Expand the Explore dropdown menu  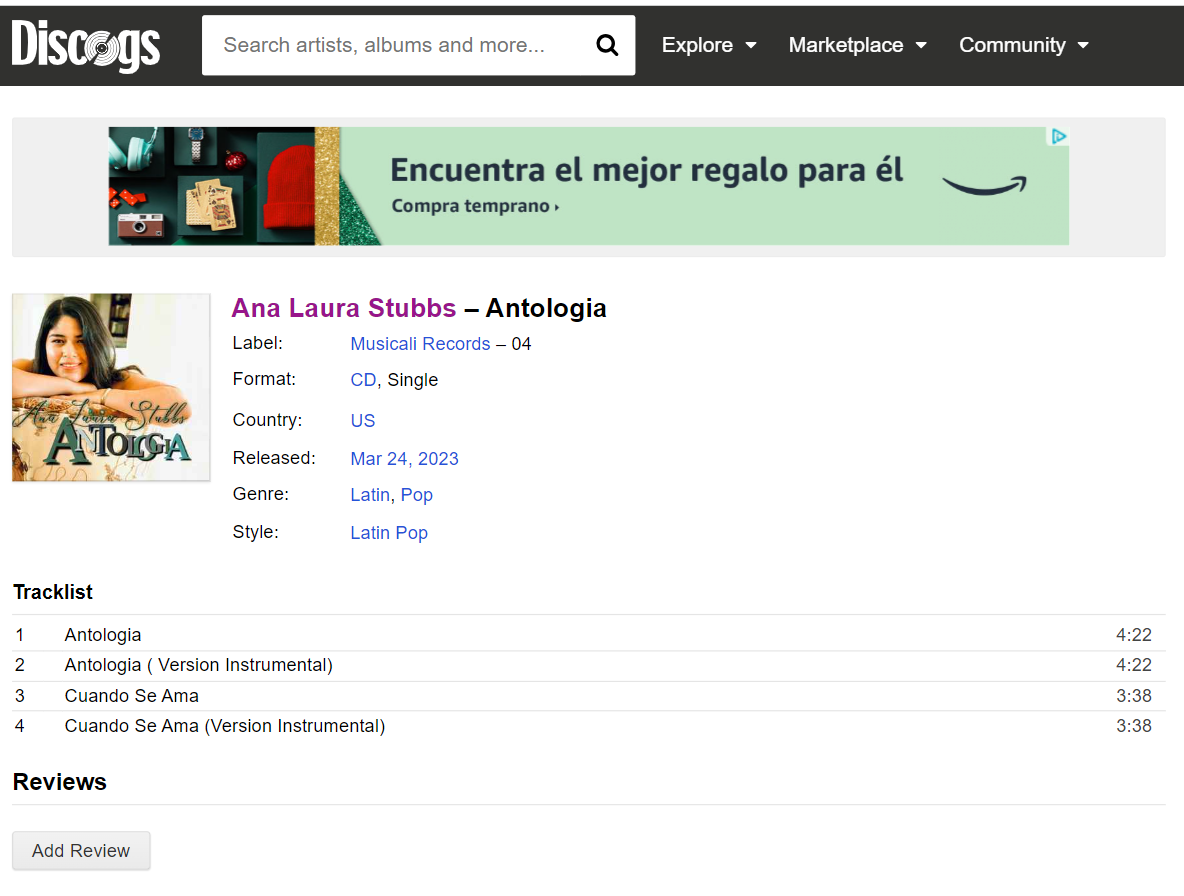point(709,45)
